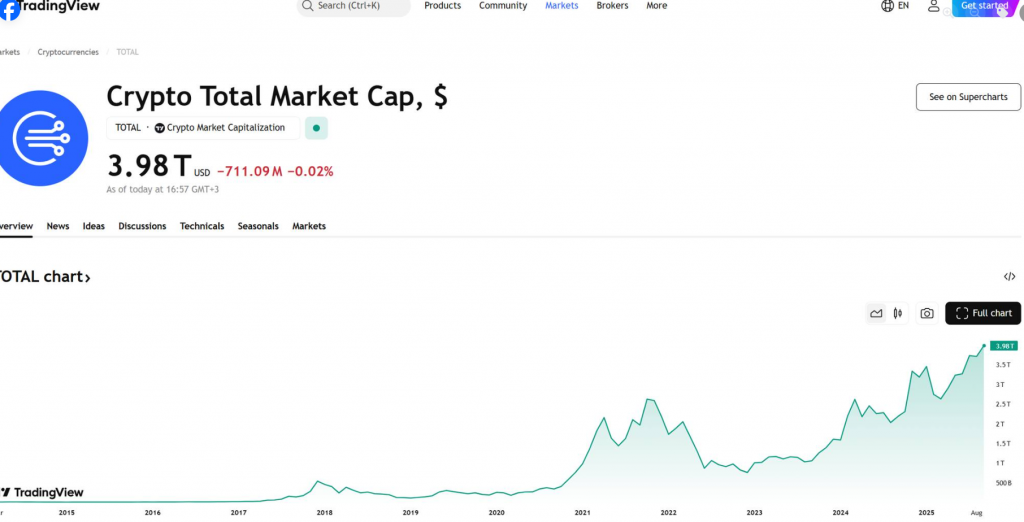Image resolution: width=1024 pixels, height=522 pixels.
Task: Click the globe language icon
Action: coord(888,6)
